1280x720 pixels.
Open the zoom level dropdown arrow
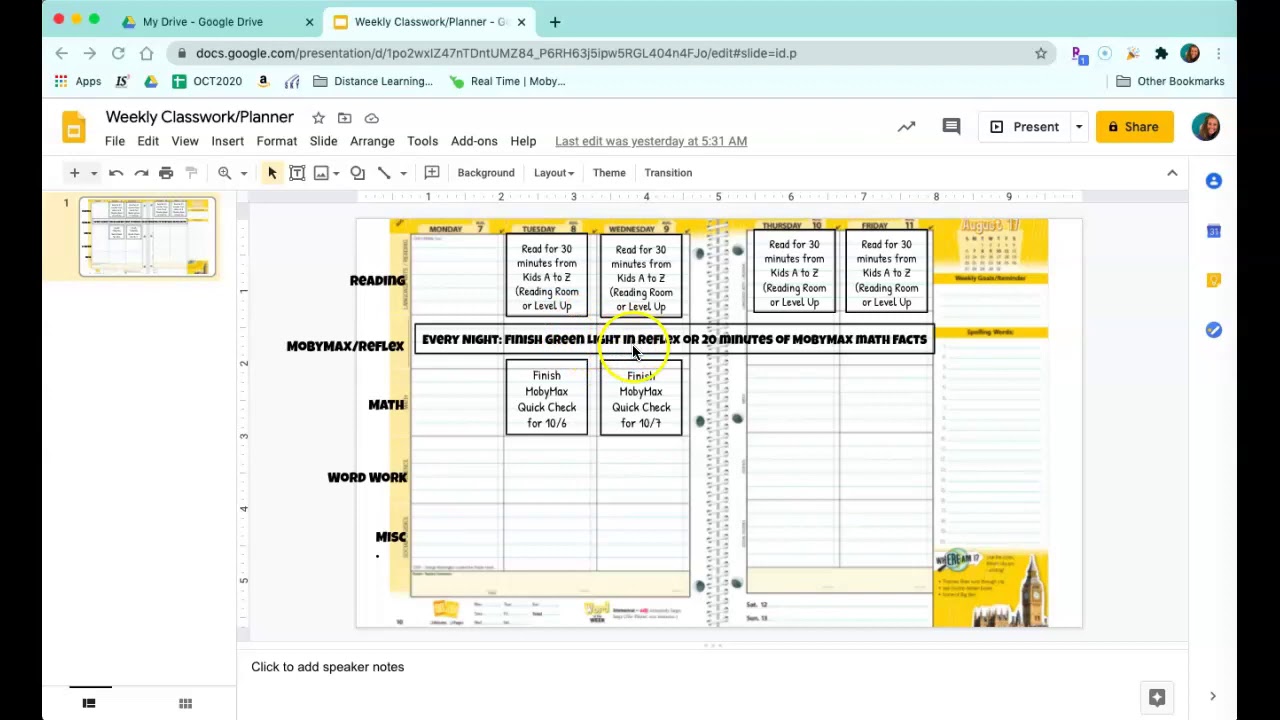(x=243, y=173)
